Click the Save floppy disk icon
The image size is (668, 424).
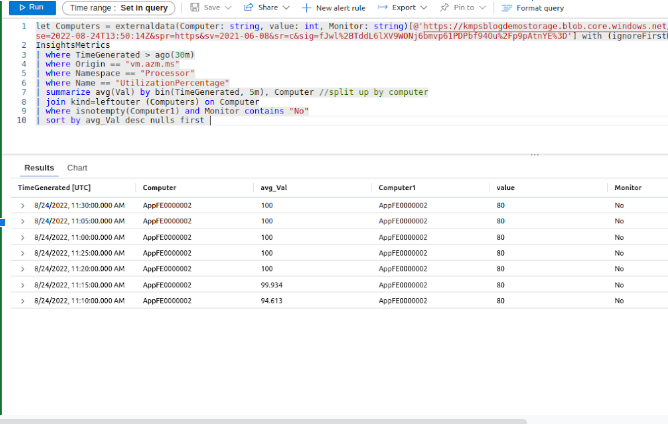point(195,7)
